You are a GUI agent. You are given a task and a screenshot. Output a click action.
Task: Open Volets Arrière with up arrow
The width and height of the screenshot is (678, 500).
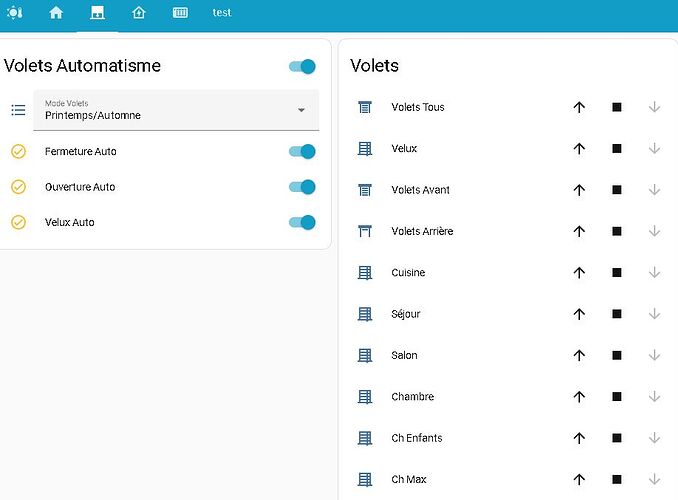point(579,231)
